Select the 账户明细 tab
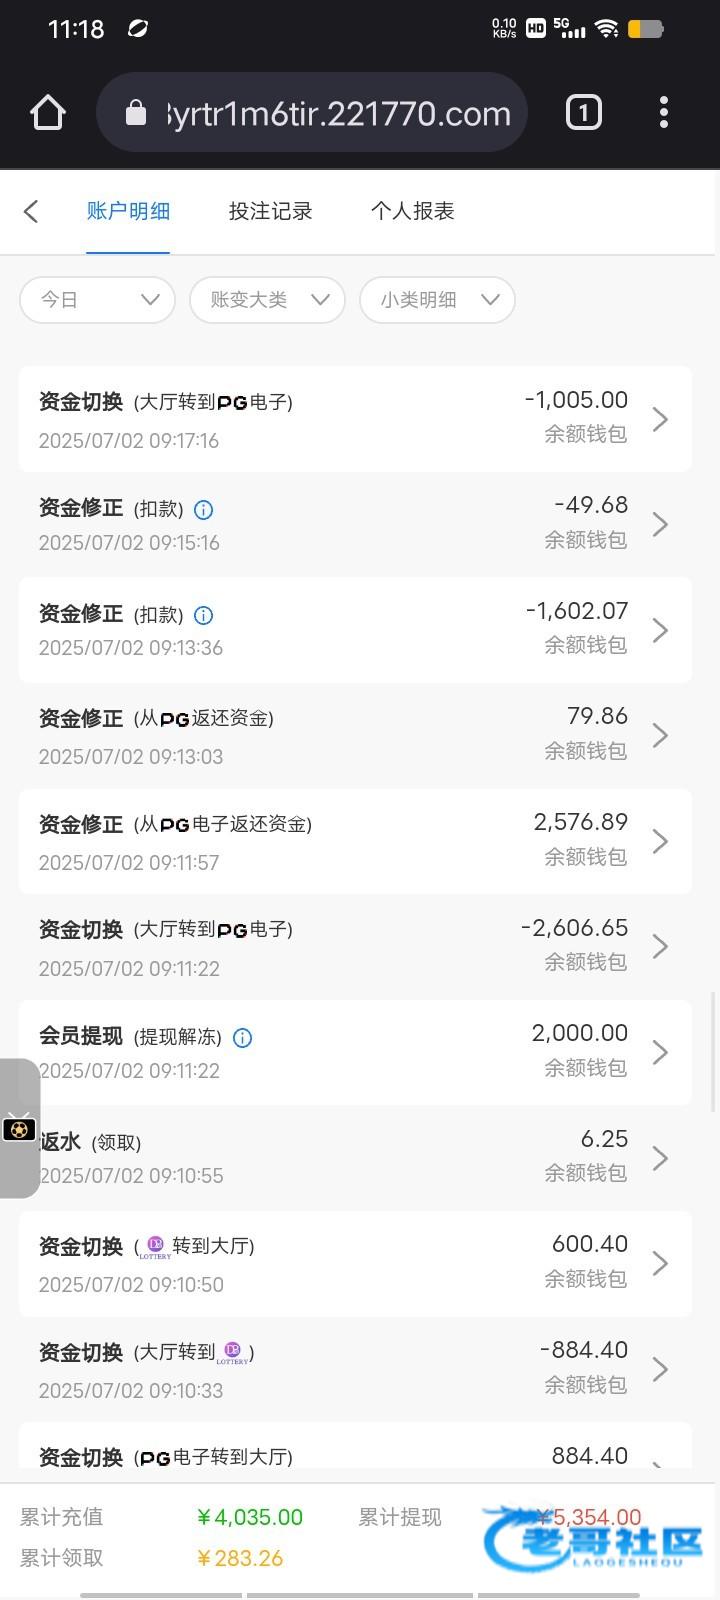This screenshot has width=720, height=1600. (128, 211)
